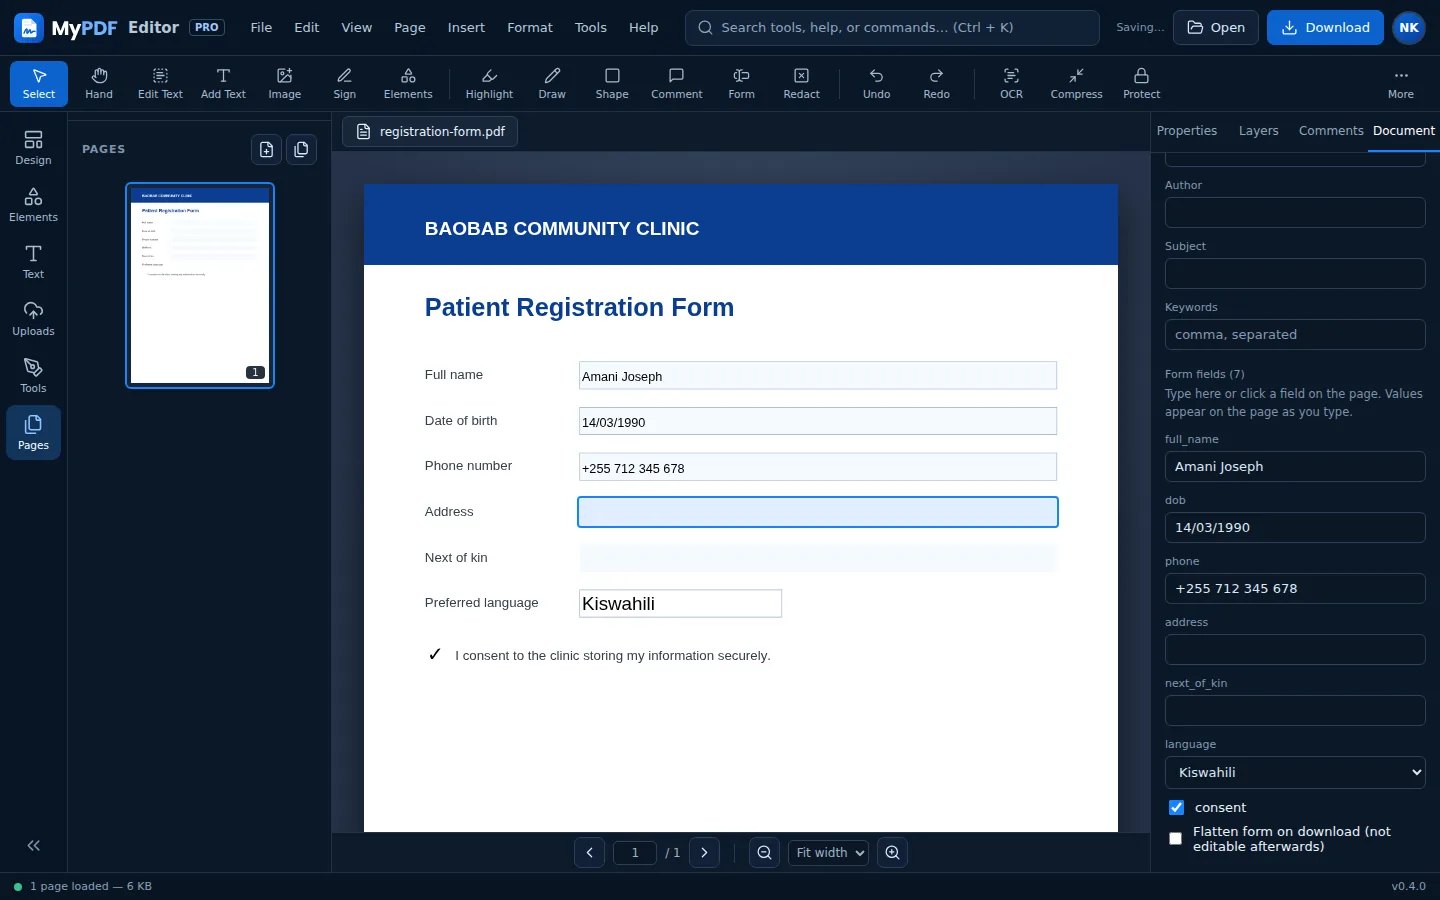The height and width of the screenshot is (900, 1440).
Task: Click the Address field on the form
Action: (818, 512)
